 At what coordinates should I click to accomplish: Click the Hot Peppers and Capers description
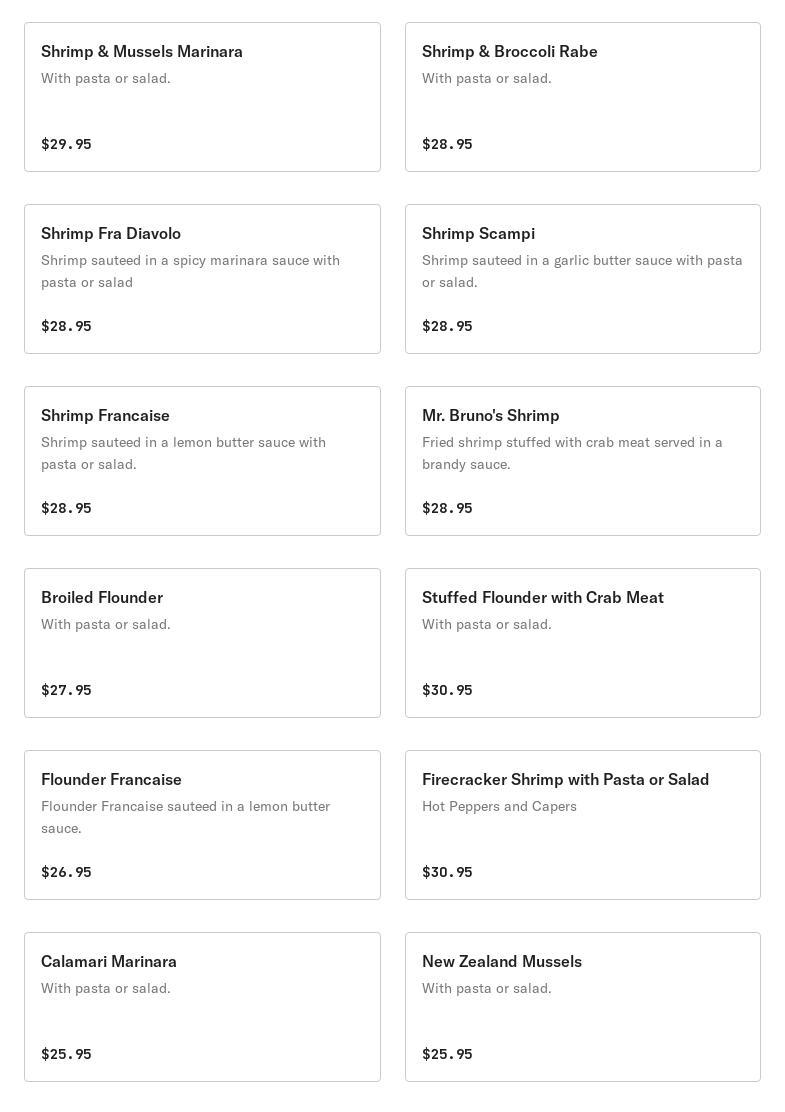pyautogui.click(x=499, y=806)
